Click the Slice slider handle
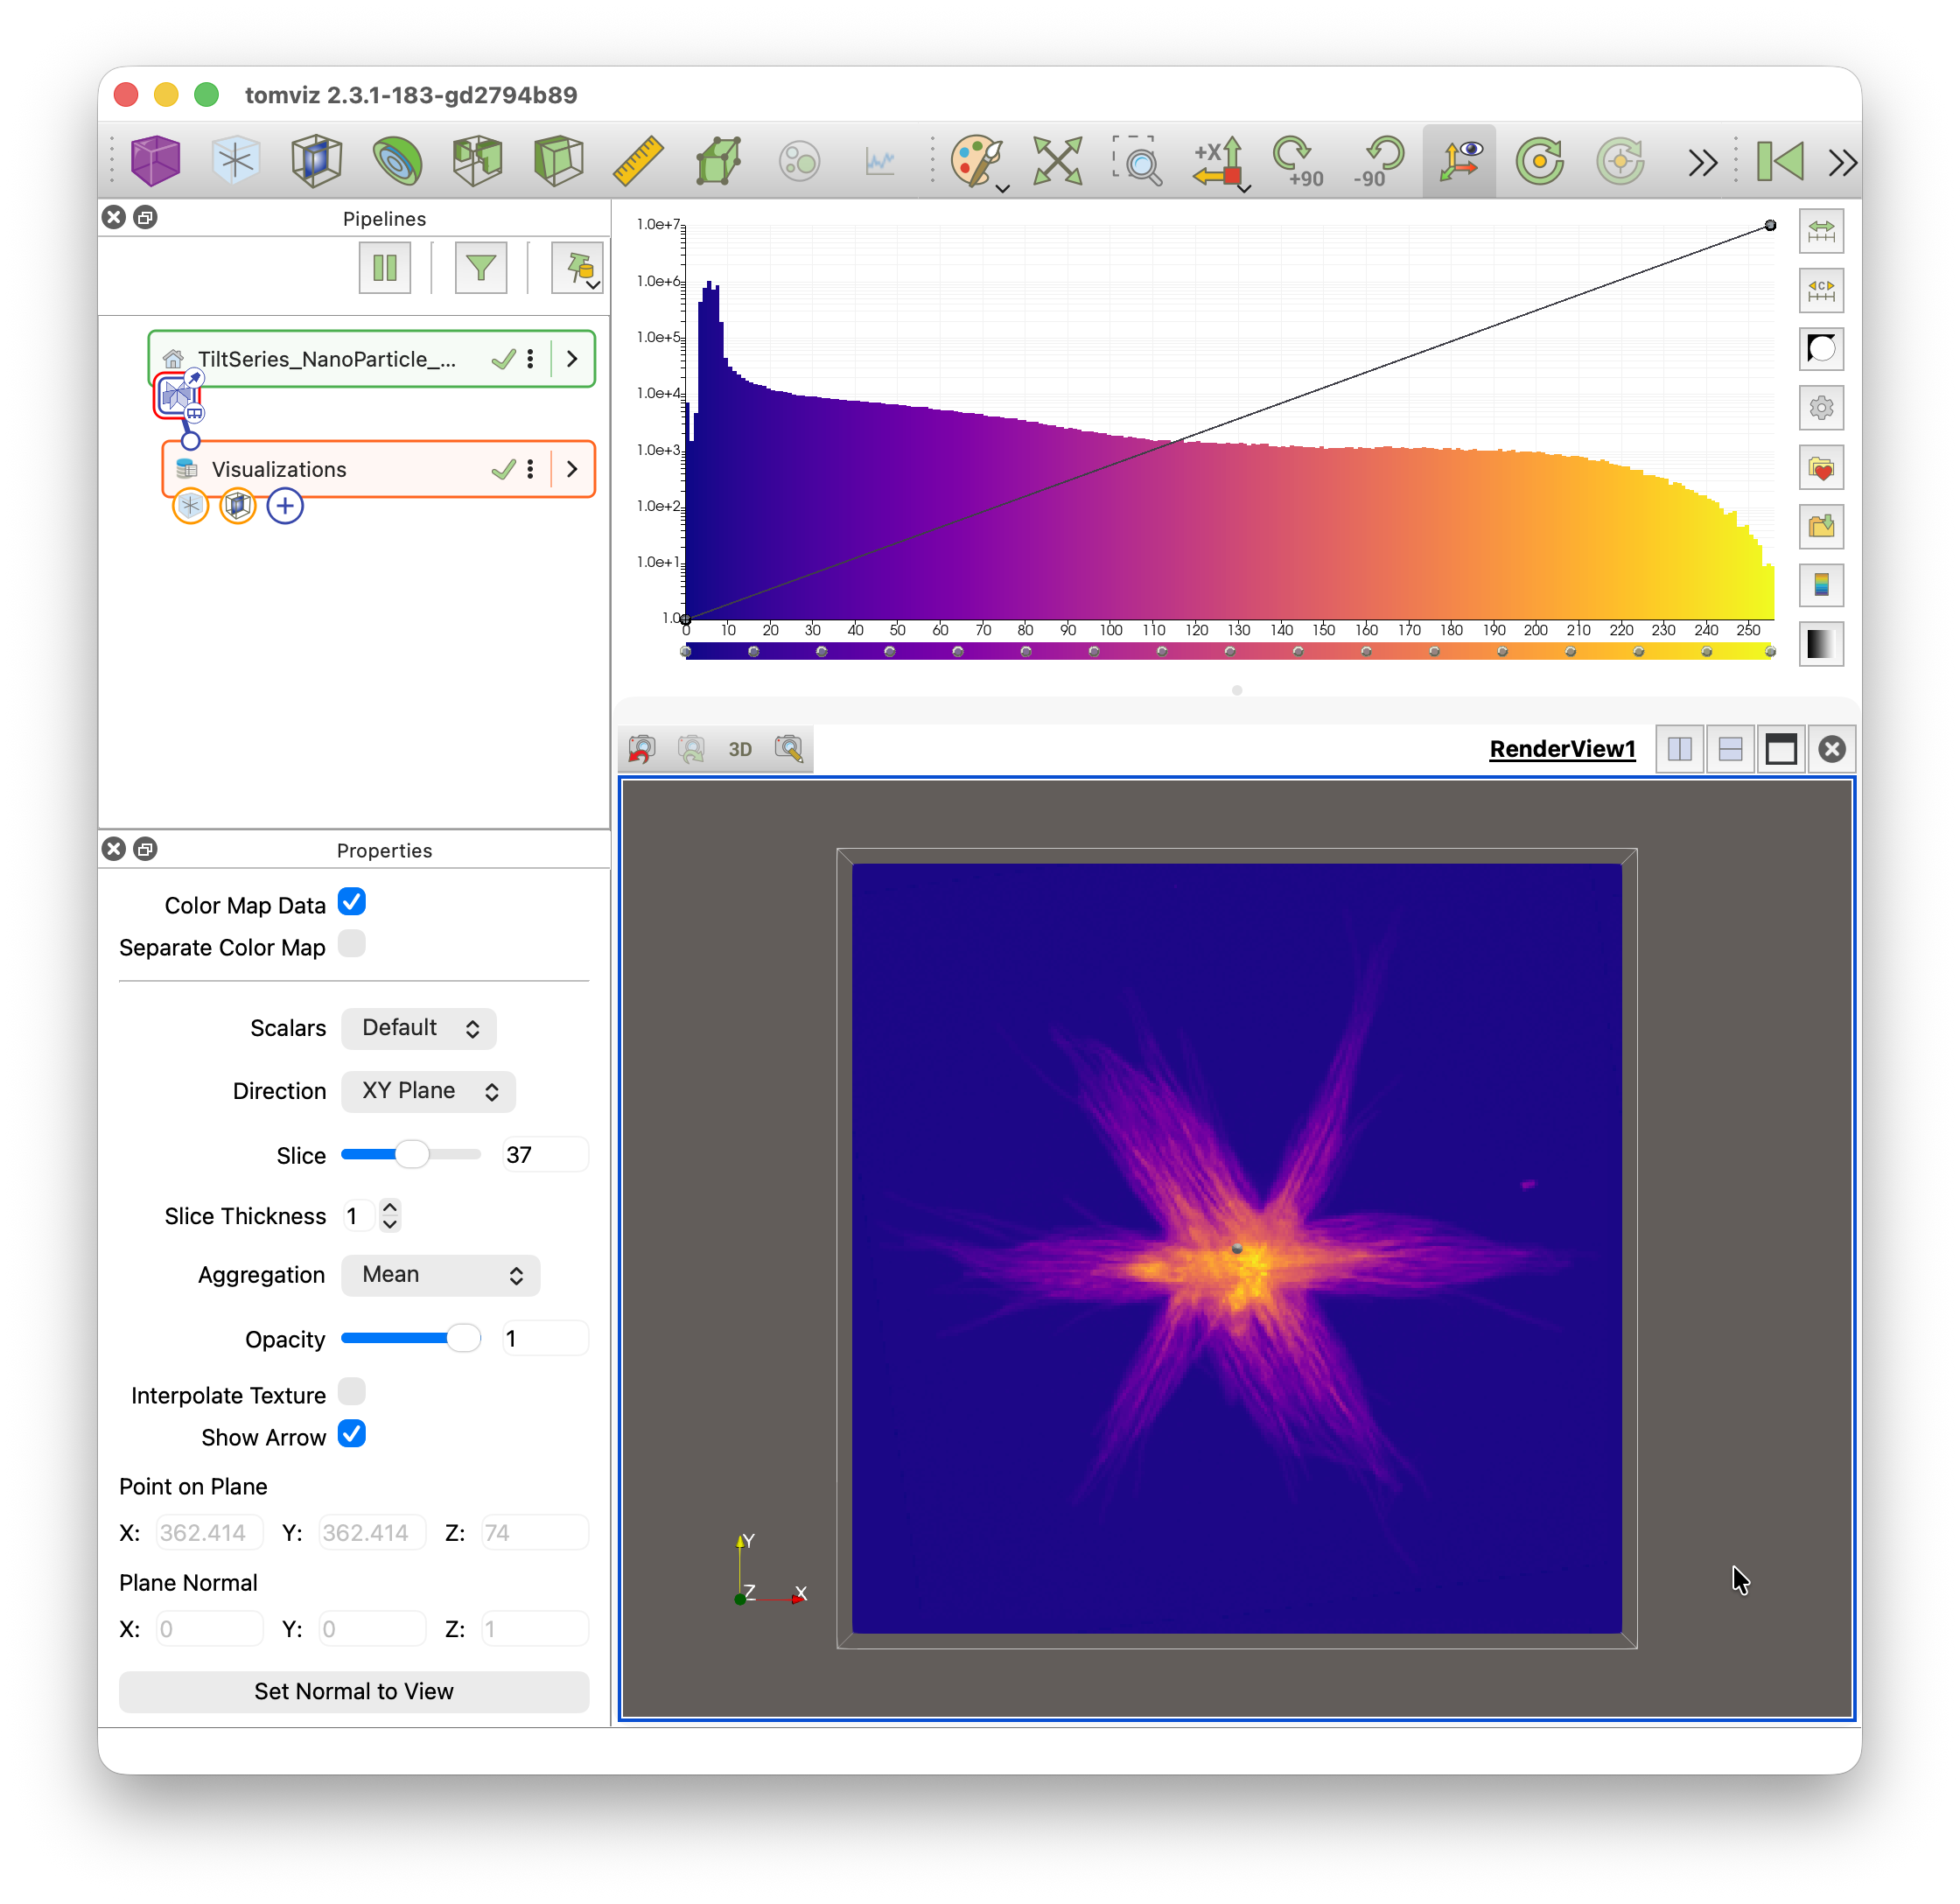Image resolution: width=1960 pixels, height=1904 pixels. pos(411,1154)
